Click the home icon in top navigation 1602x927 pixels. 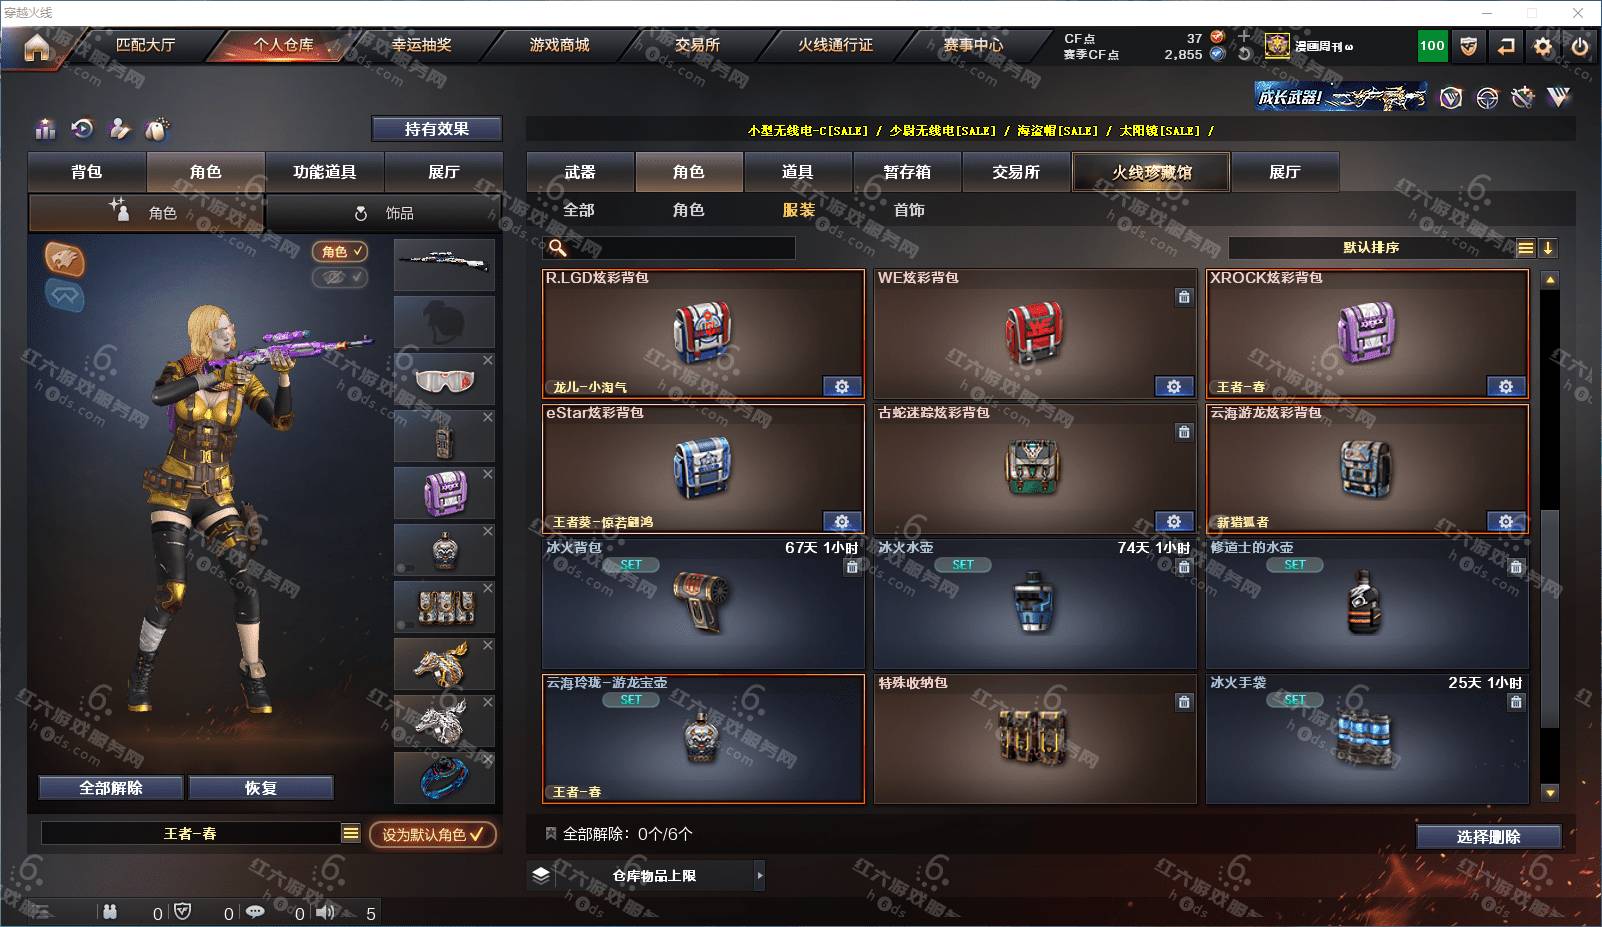tap(37, 47)
